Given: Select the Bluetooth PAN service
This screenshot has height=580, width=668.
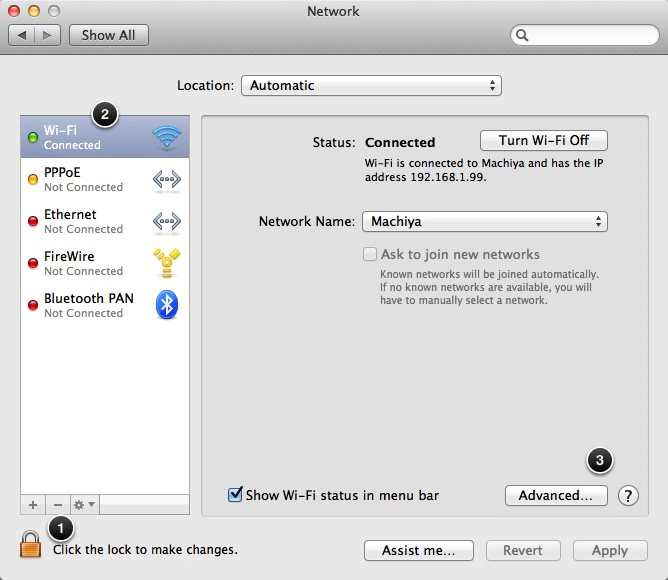Looking at the screenshot, I should point(105,305).
